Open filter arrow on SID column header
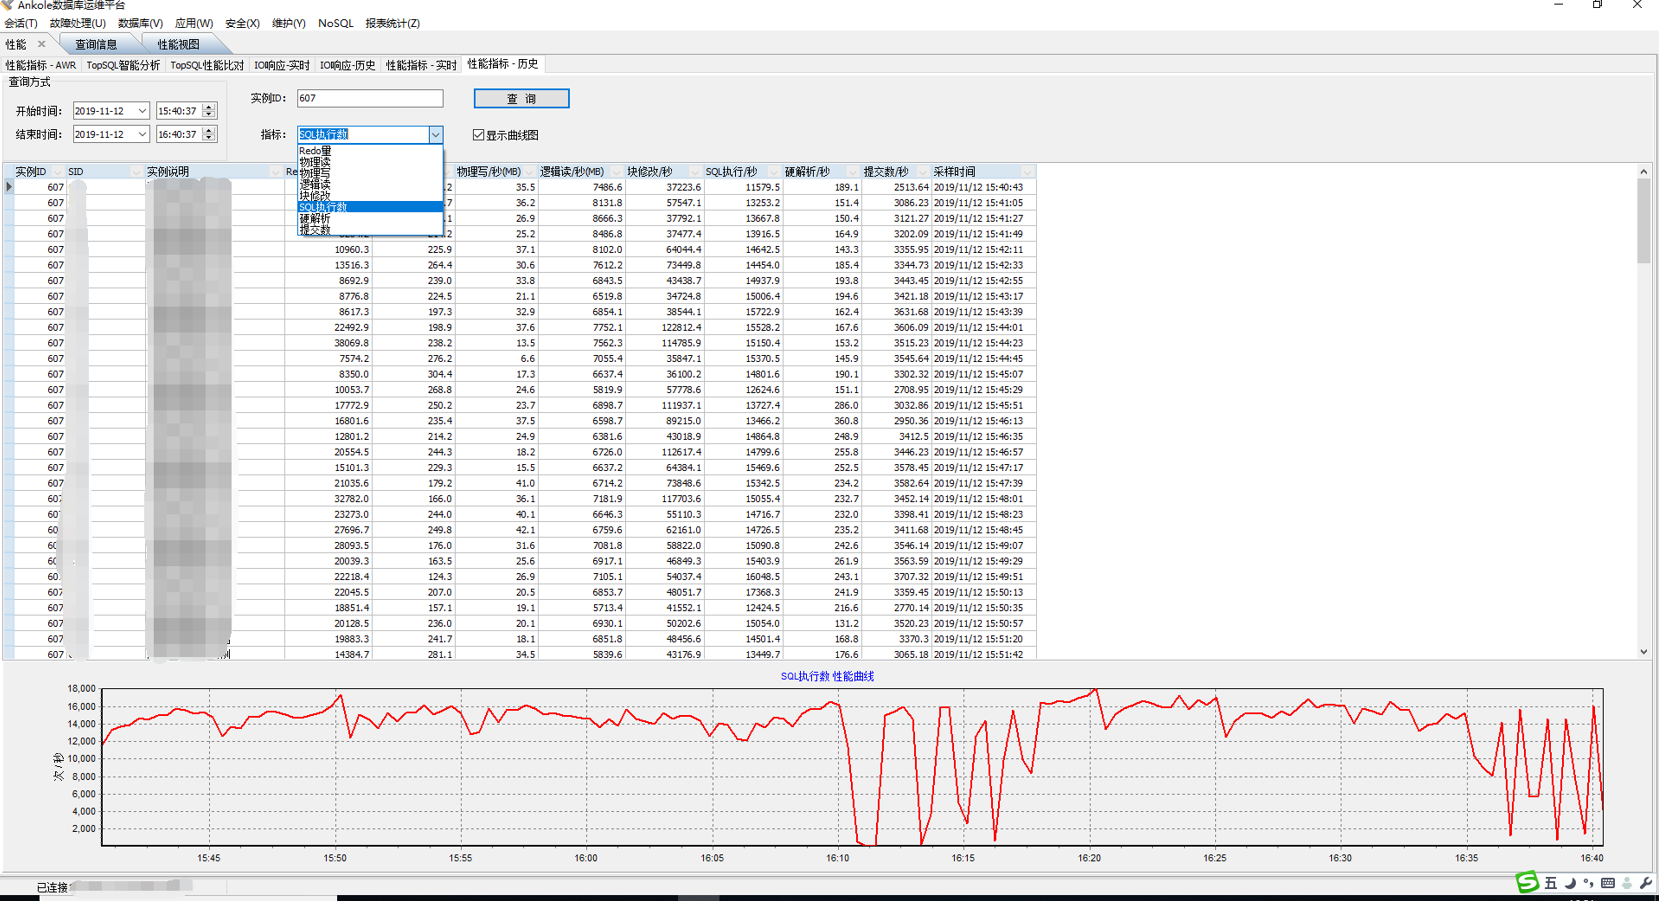The width and height of the screenshot is (1661, 901). pos(137,172)
